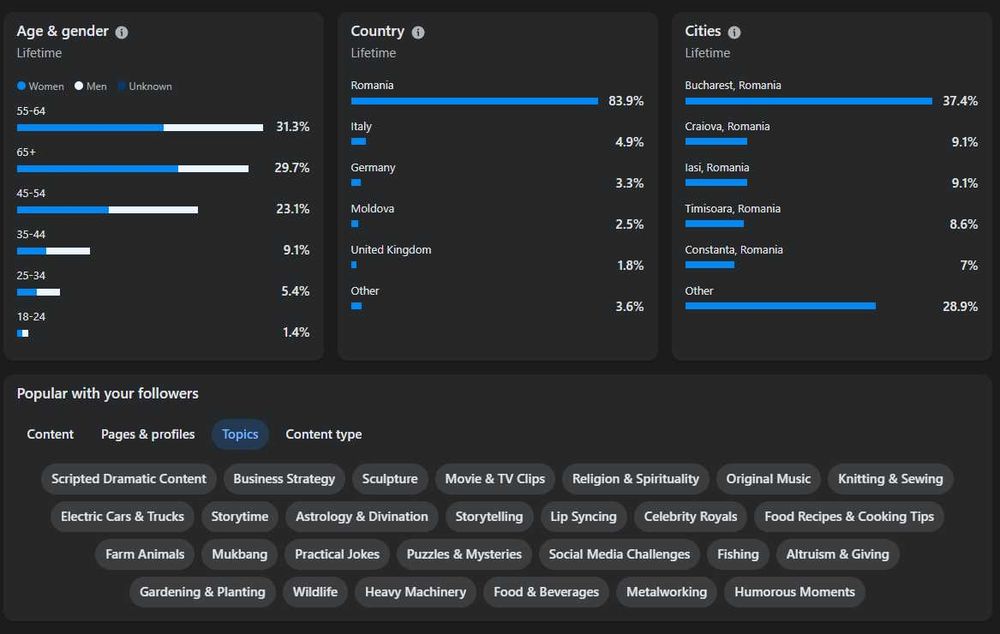1000x634 pixels.
Task: Click the Heavy Machinery chip
Action: 415,592
